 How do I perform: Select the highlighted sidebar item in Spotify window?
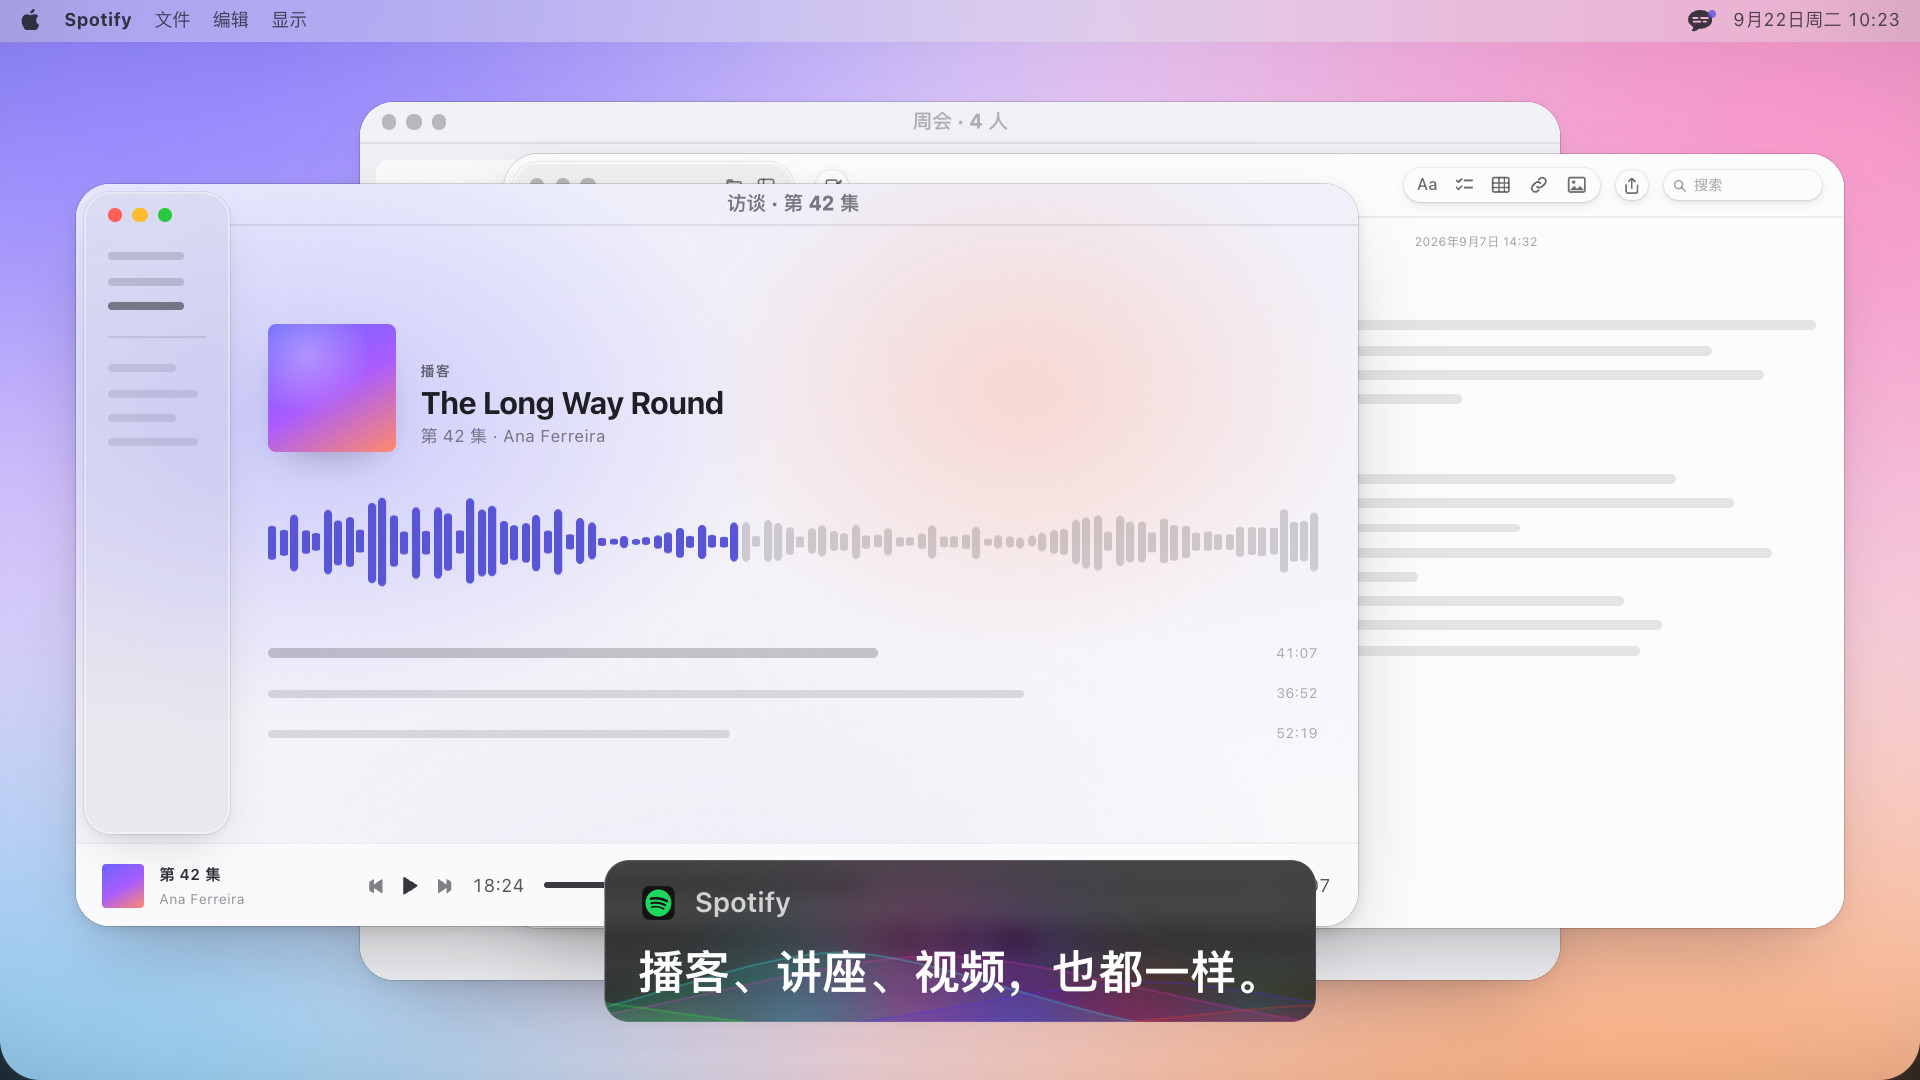(146, 306)
